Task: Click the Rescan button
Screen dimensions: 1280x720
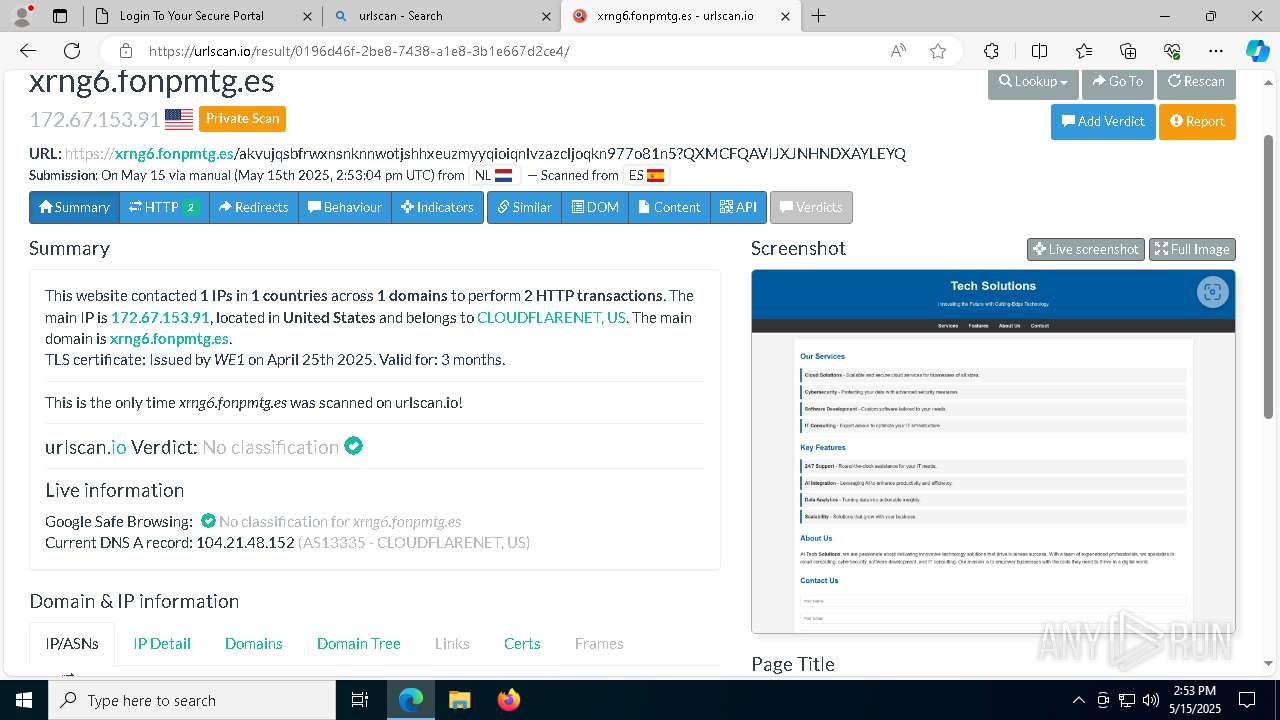Action: click(x=1196, y=83)
